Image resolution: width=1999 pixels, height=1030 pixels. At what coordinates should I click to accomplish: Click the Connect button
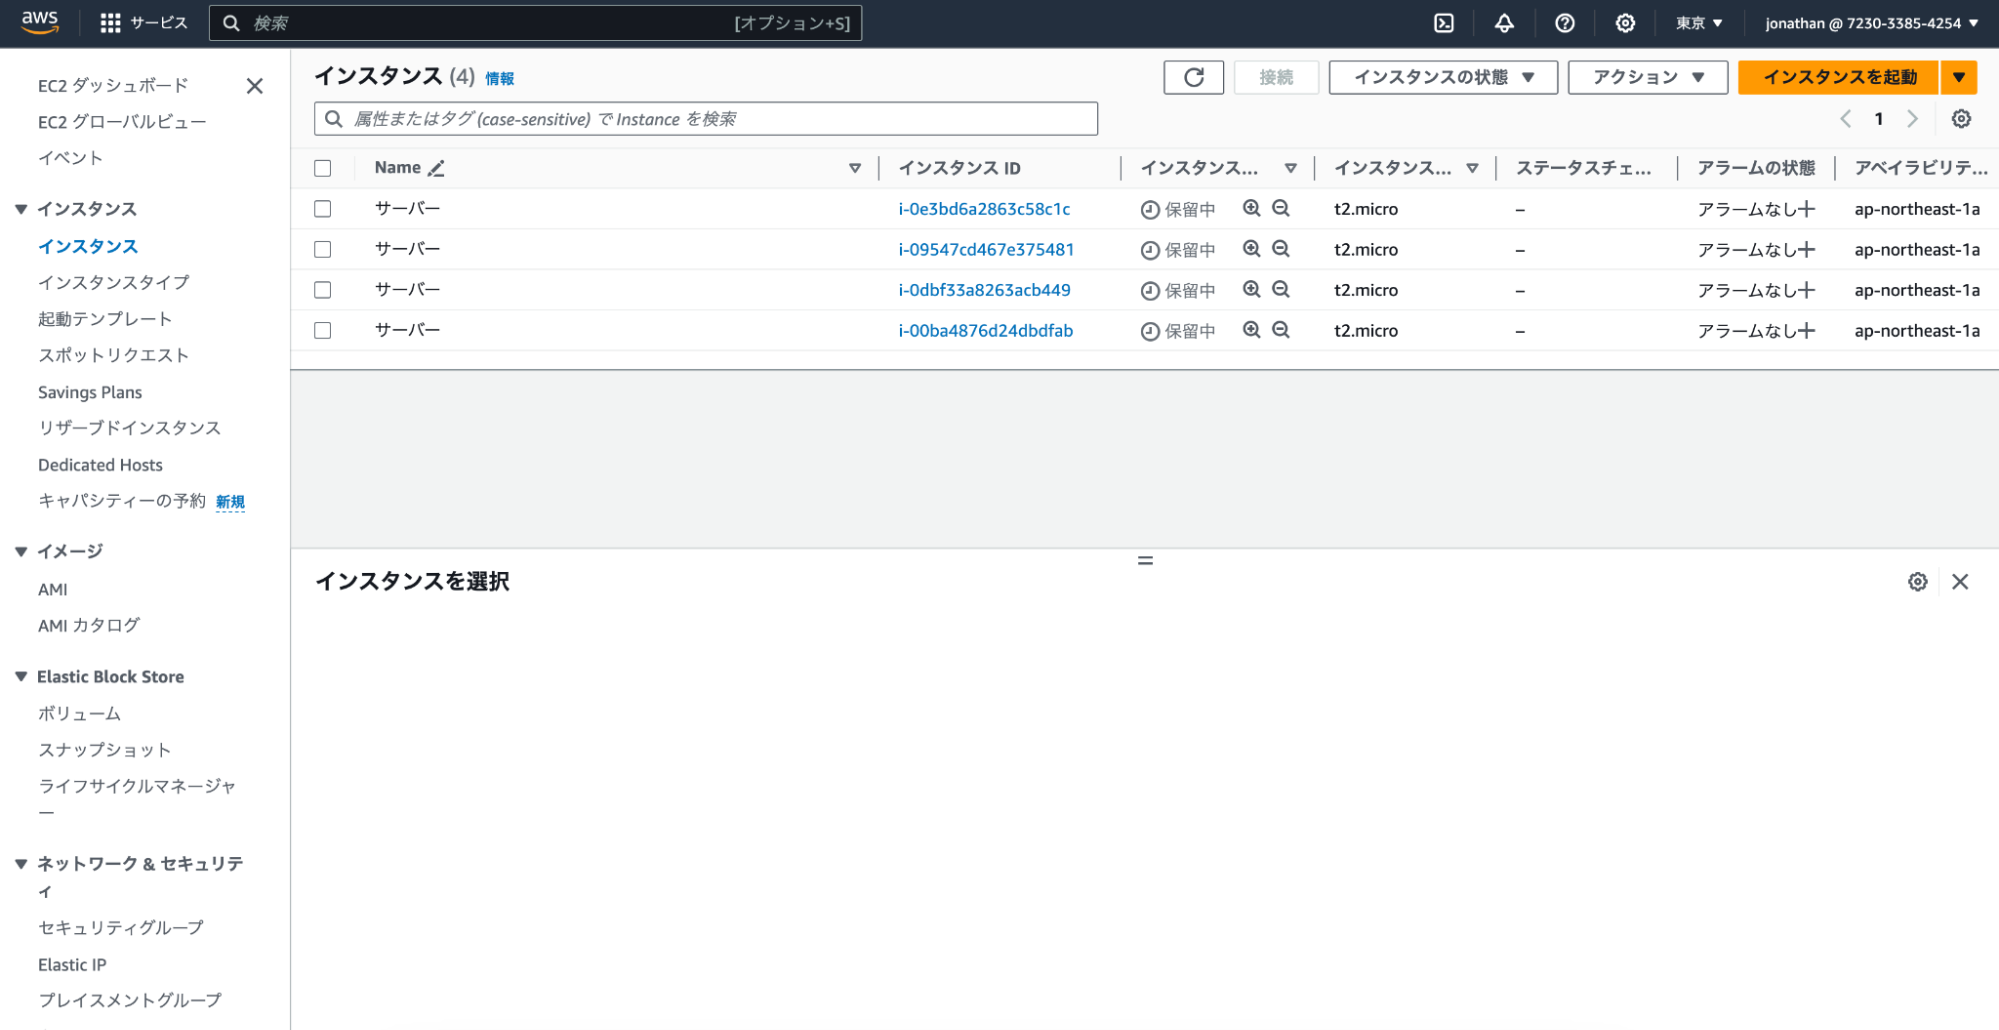[x=1276, y=77]
